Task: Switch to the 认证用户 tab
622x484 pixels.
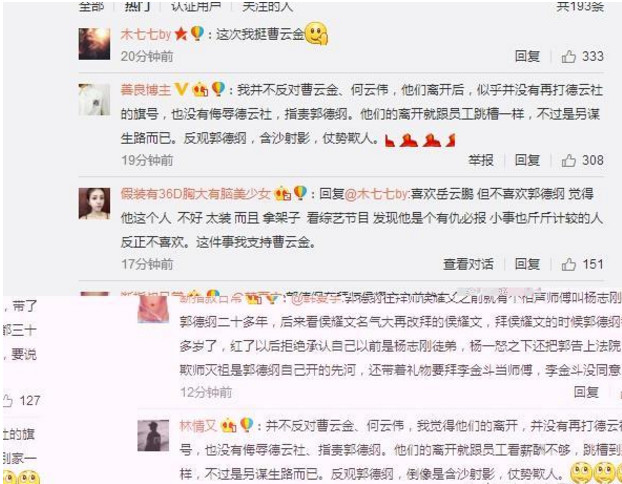Action: (196, 6)
